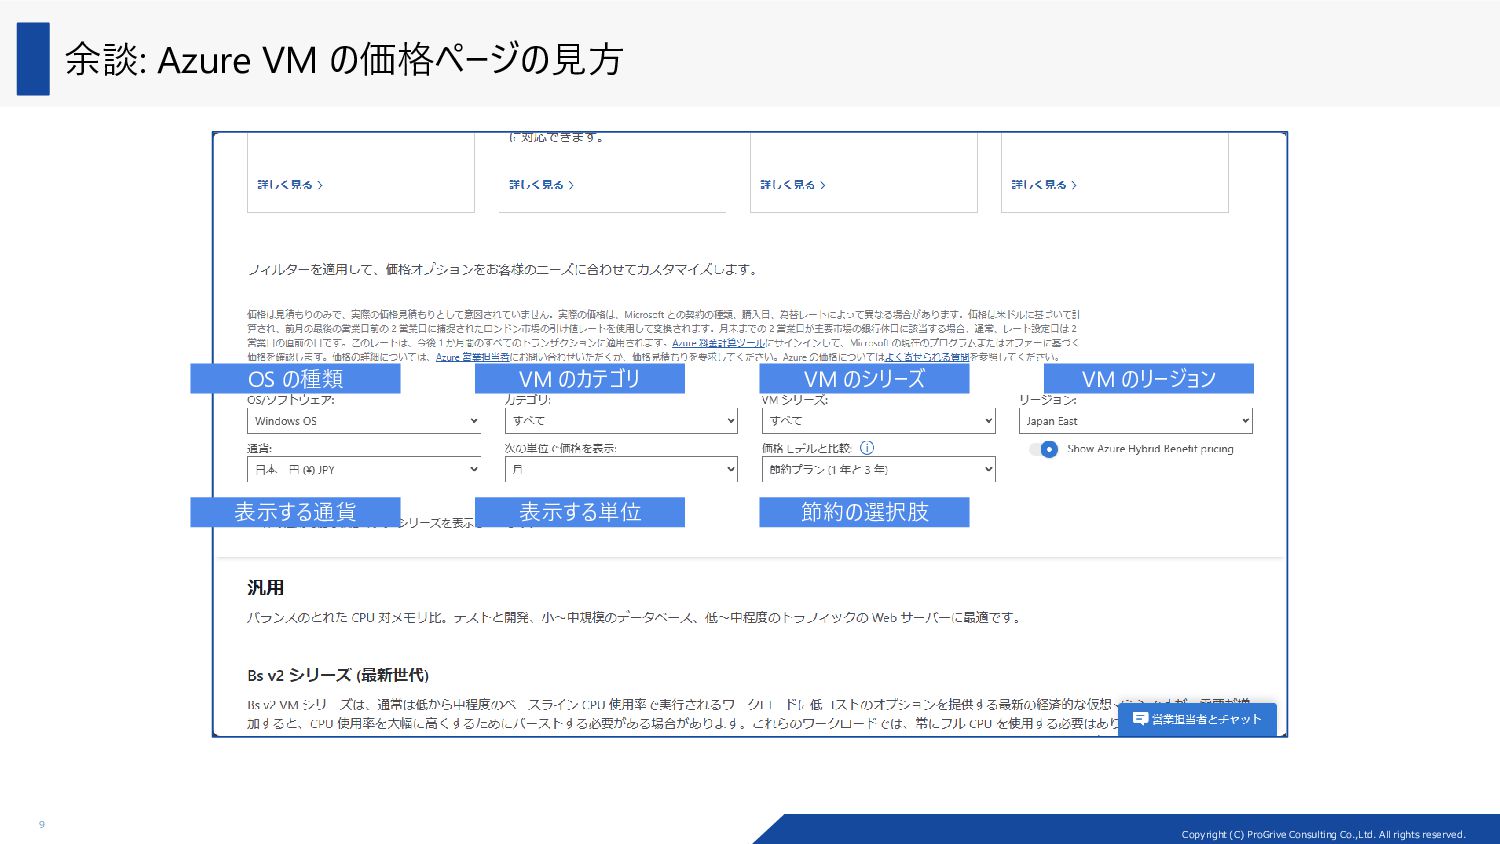Click the 汎用 section heading

(266, 587)
